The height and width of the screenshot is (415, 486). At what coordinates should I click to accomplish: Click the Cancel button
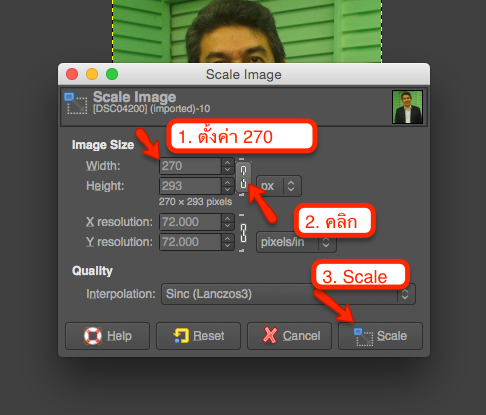[289, 336]
